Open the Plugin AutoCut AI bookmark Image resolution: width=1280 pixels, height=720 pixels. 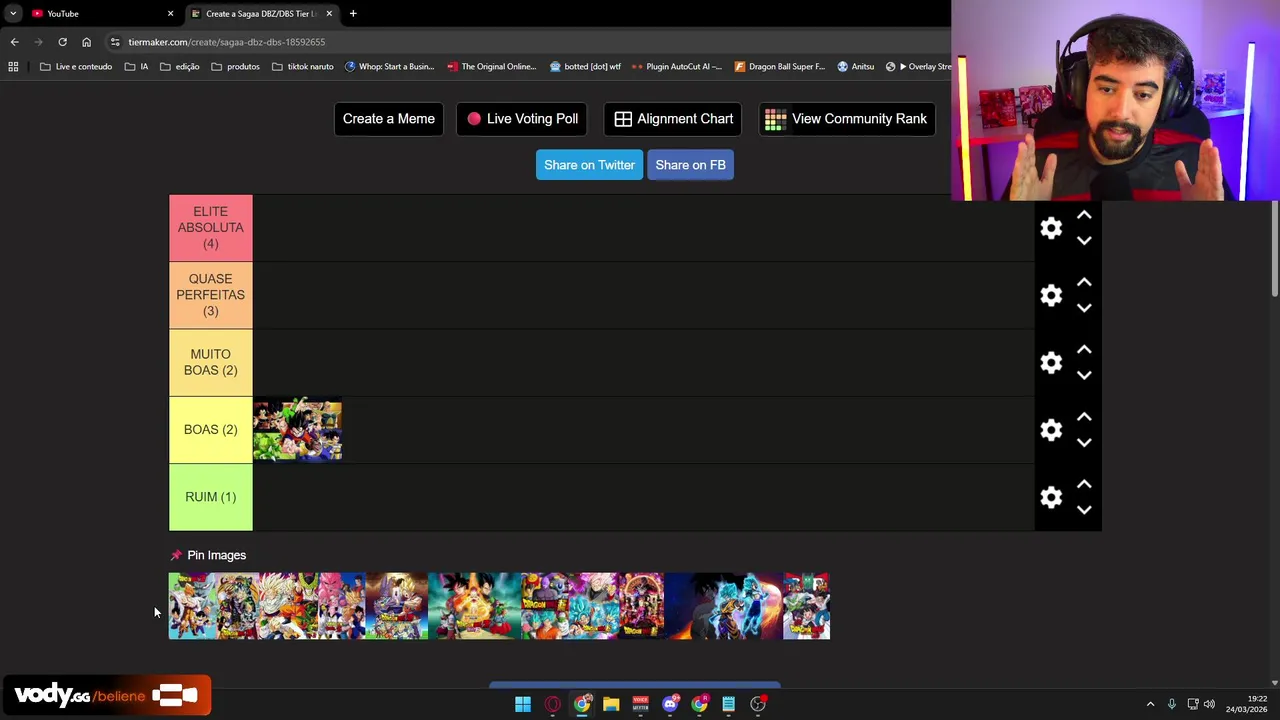pyautogui.click(x=677, y=67)
